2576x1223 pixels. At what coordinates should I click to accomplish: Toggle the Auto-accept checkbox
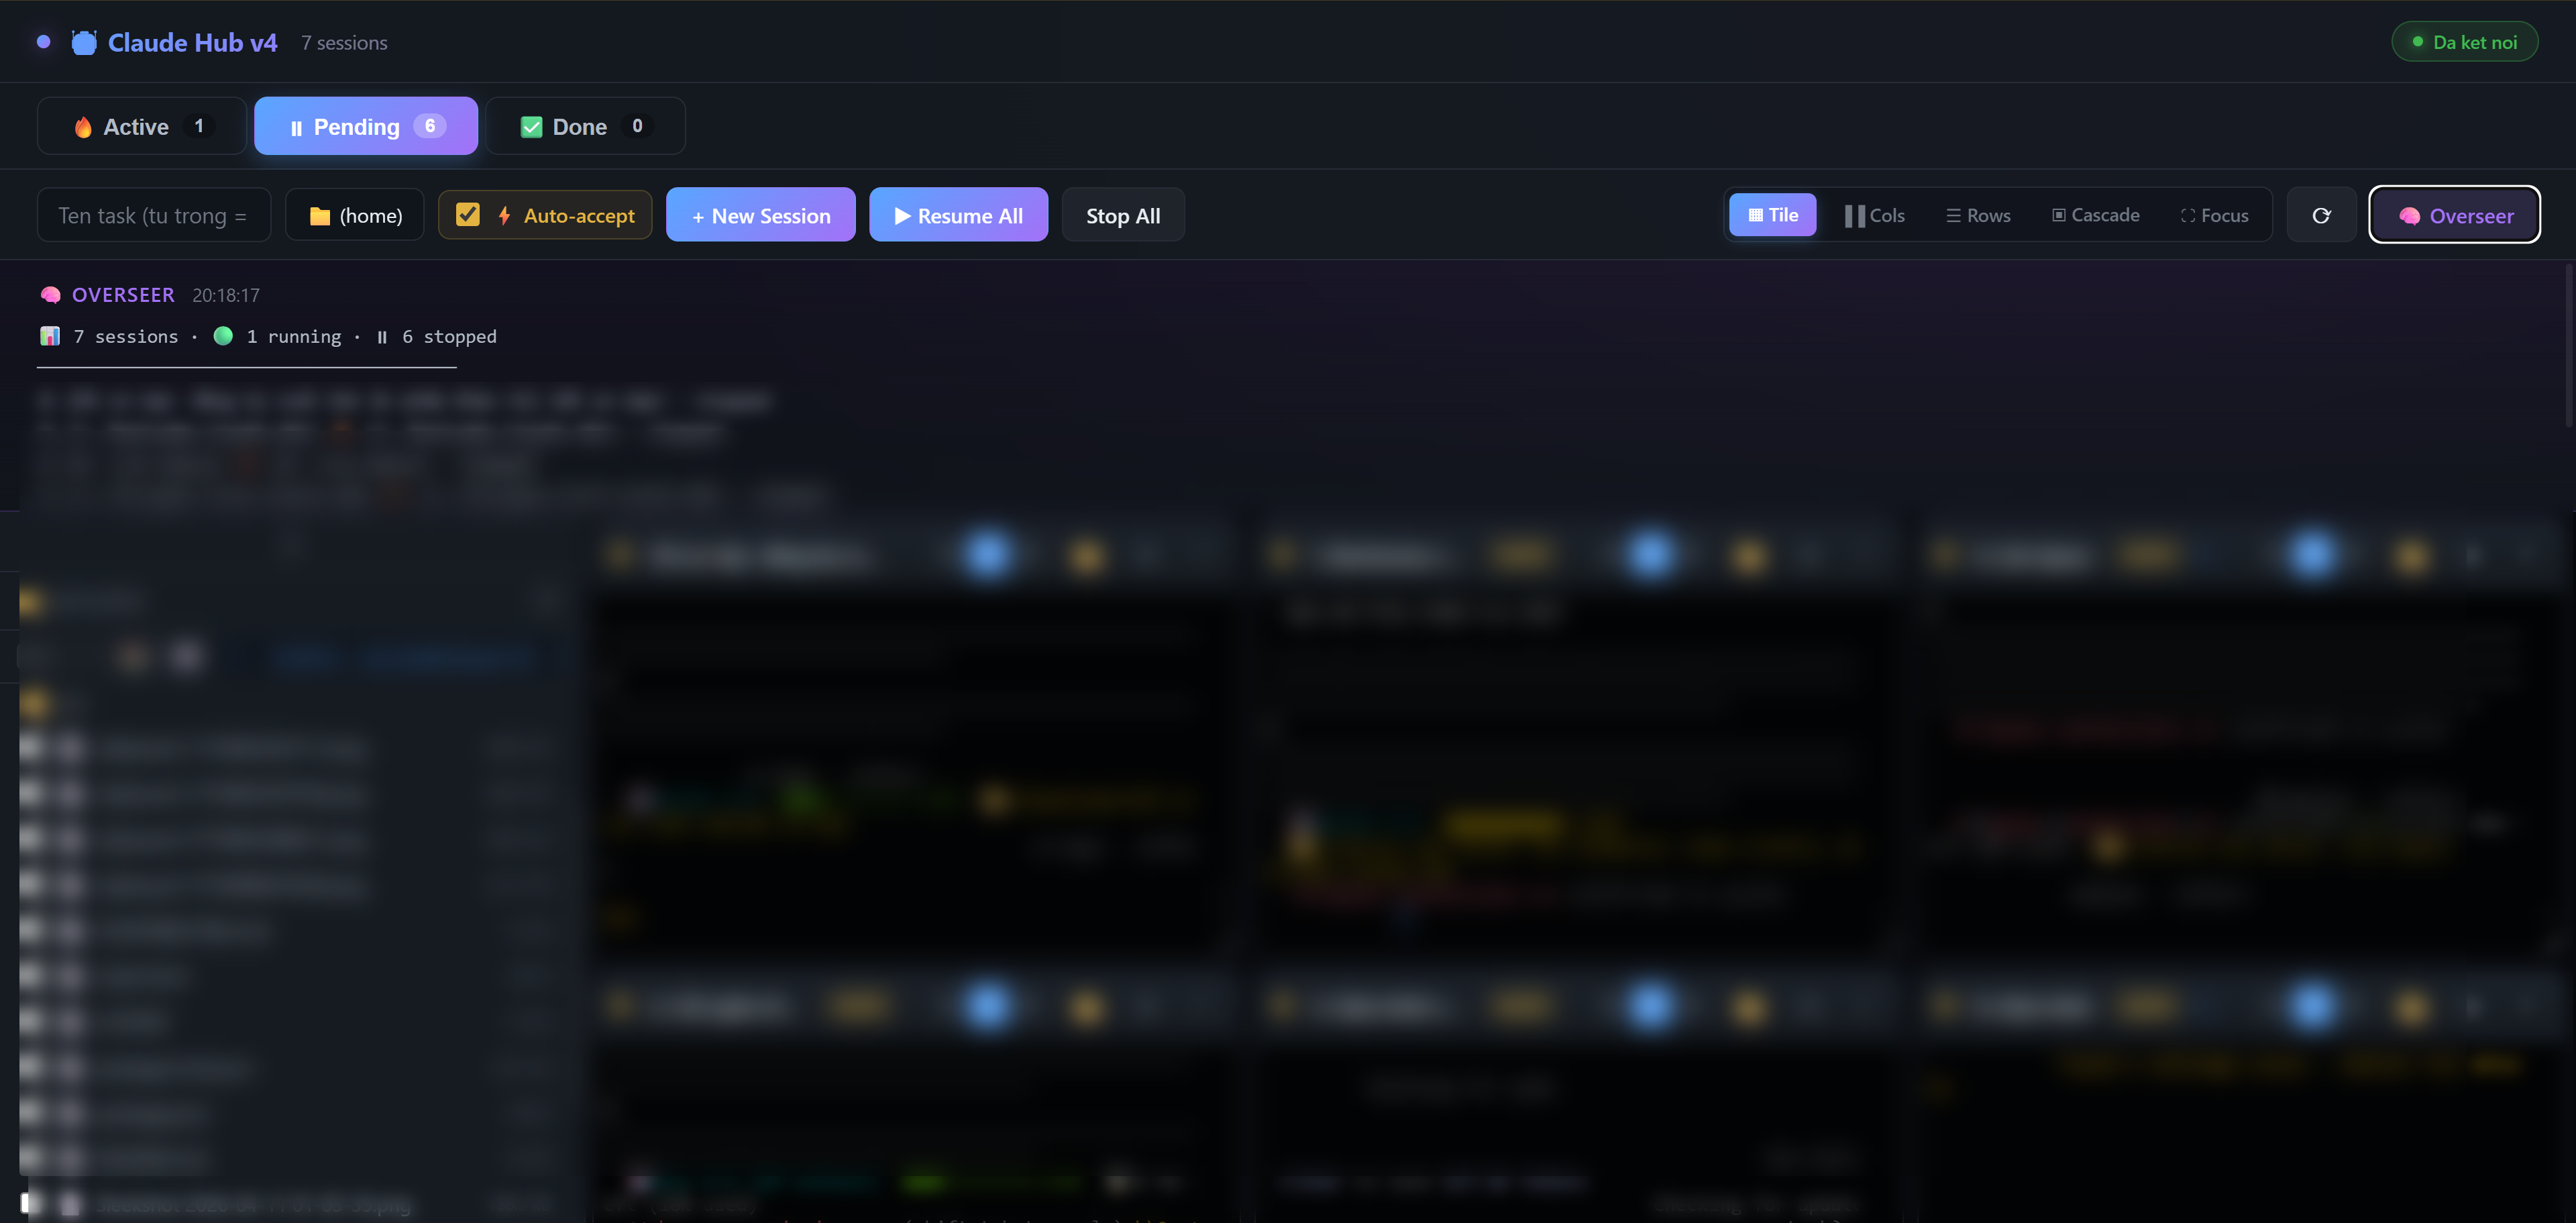(x=468, y=215)
